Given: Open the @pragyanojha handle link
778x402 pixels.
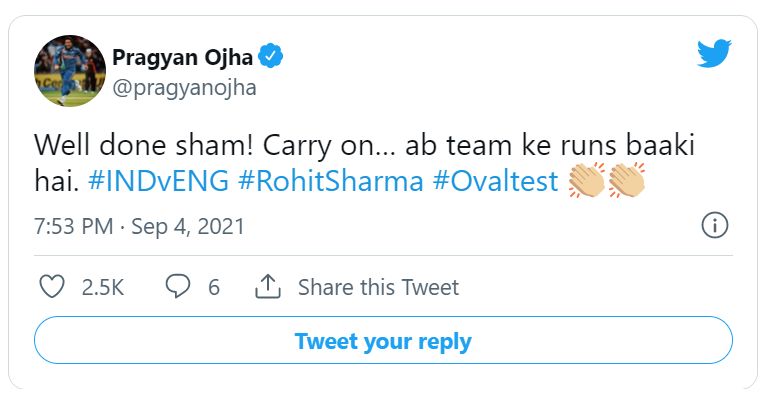Looking at the screenshot, I should pos(184,87).
